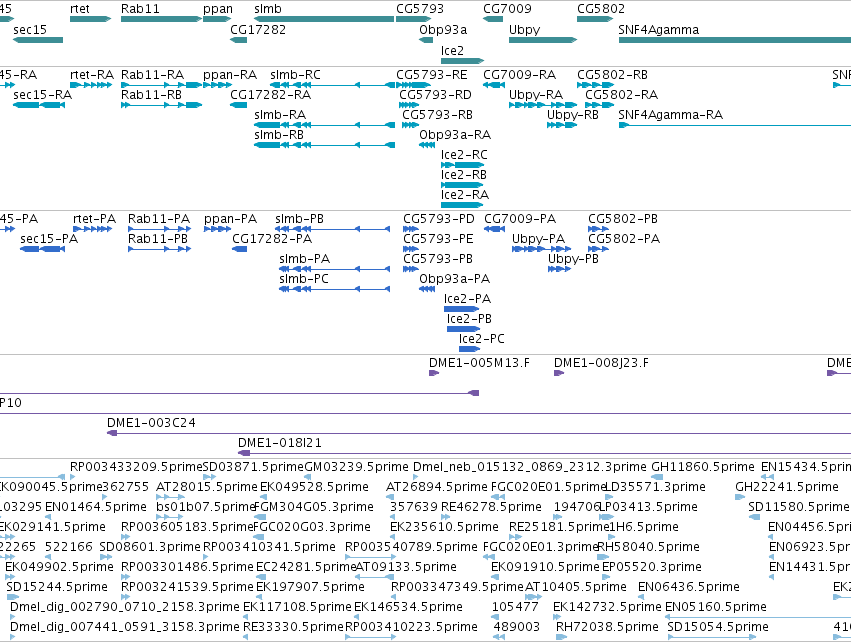Image resolution: width=851 pixels, height=642 pixels.
Task: Select the SNF4Agamma gene bar
Action: (735, 40)
